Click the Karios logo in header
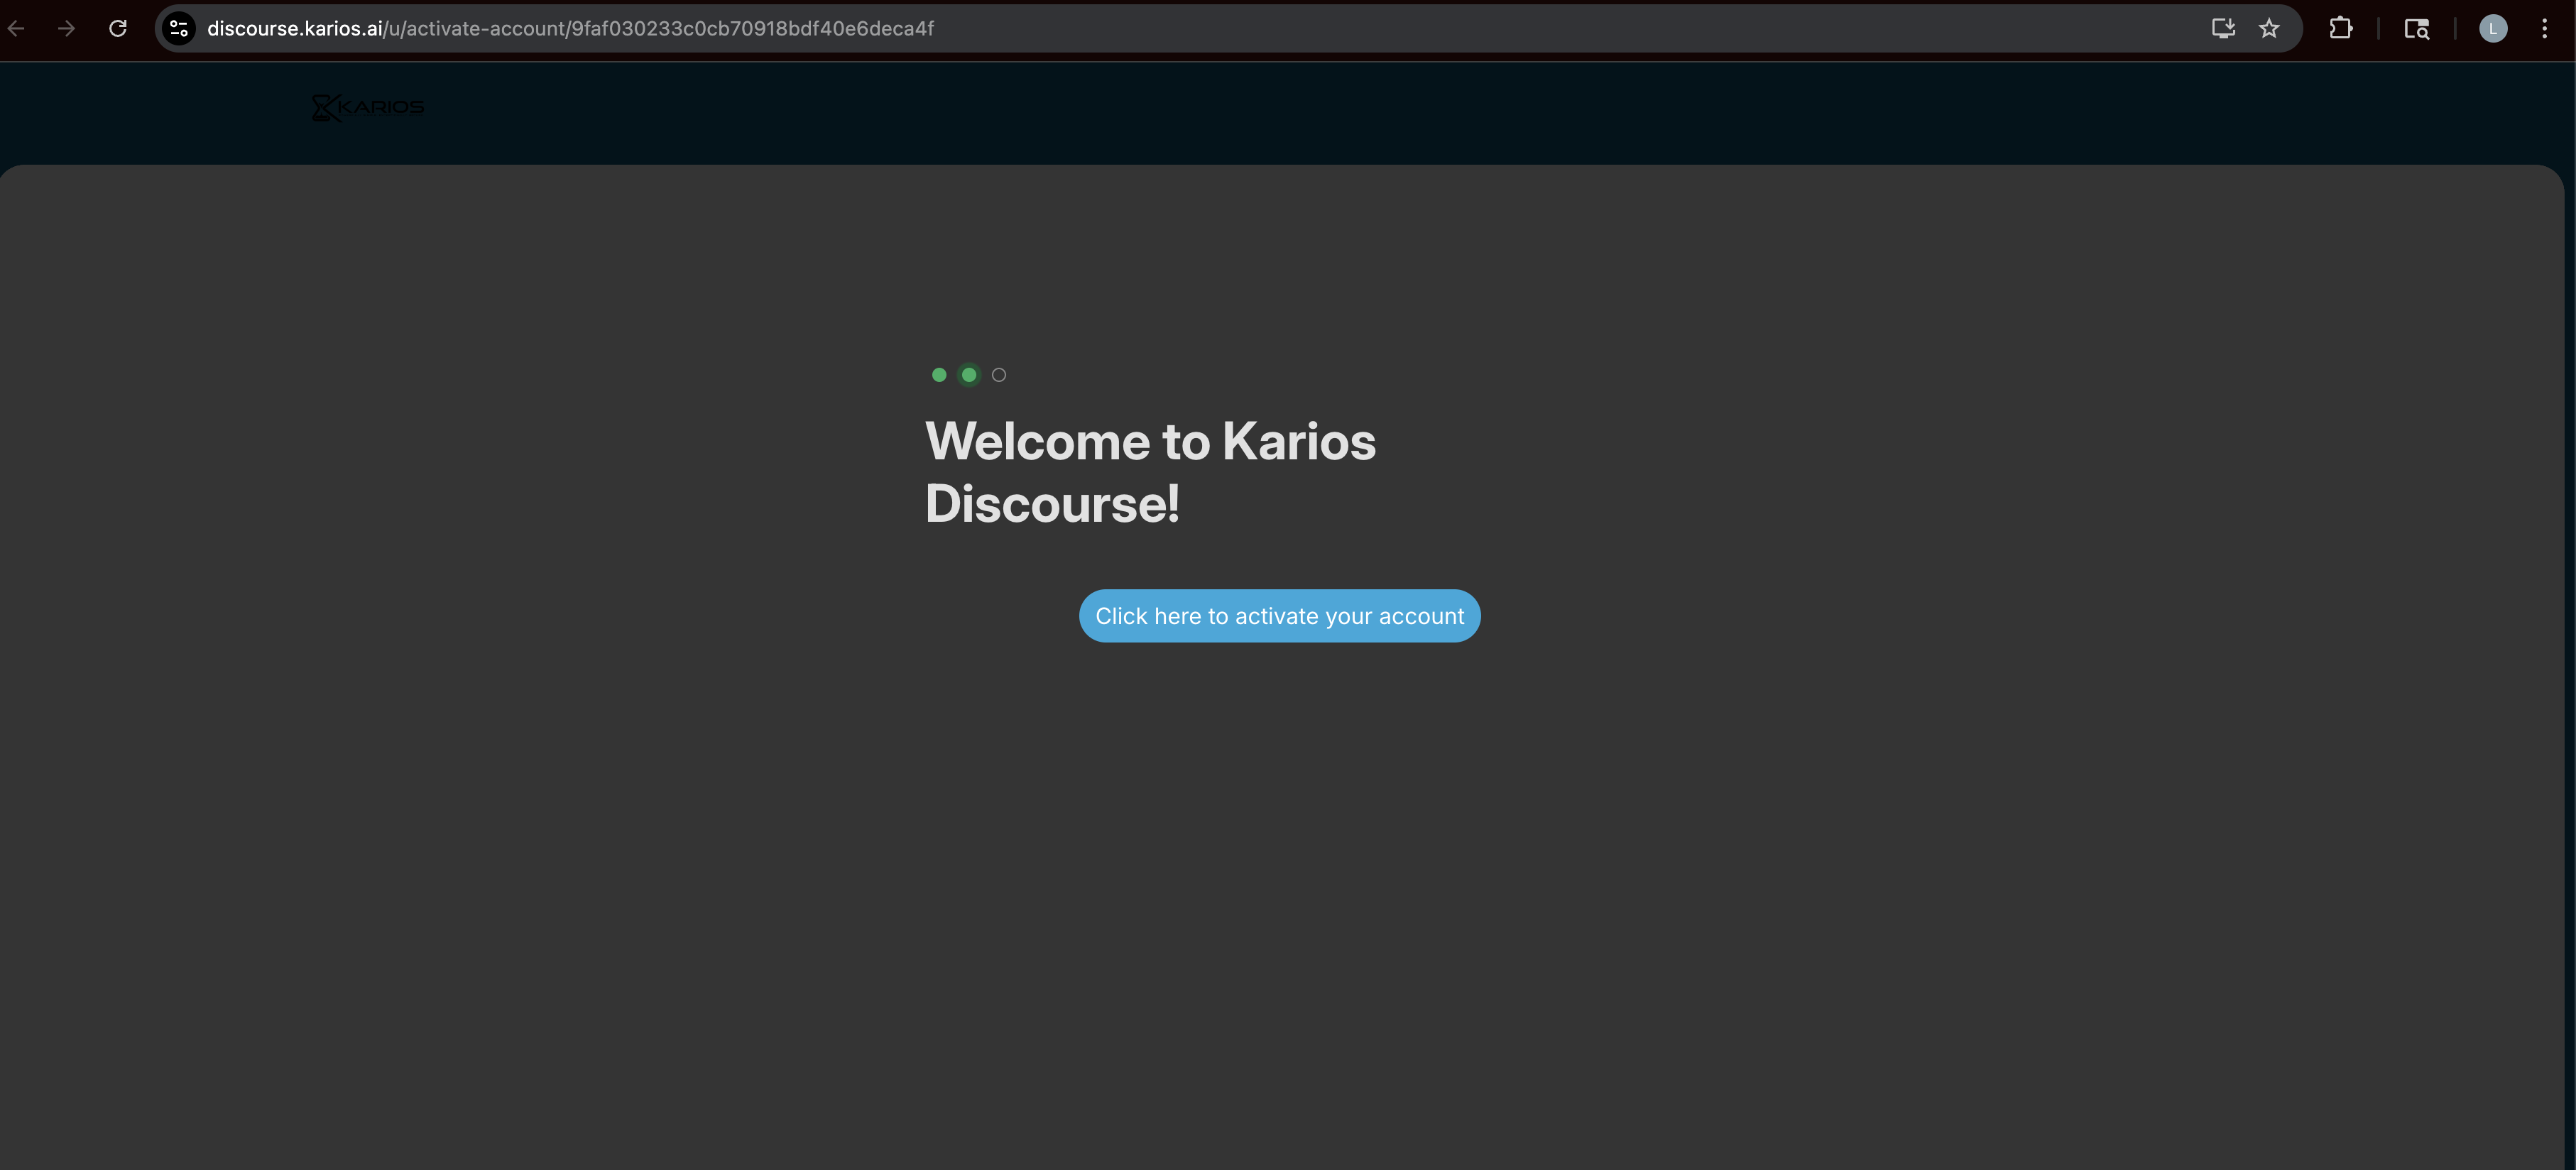This screenshot has height=1170, width=2576. pyautogui.click(x=368, y=107)
